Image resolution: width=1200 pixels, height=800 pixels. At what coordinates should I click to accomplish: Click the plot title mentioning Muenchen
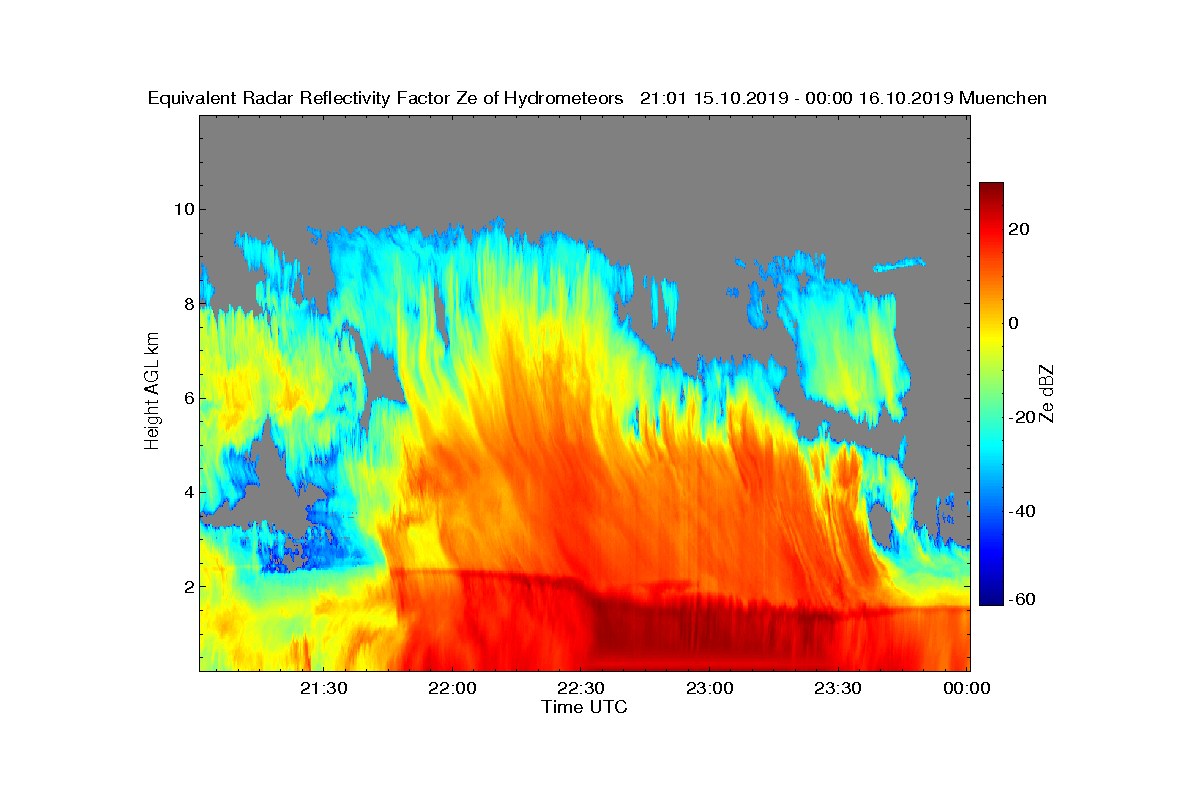point(597,98)
